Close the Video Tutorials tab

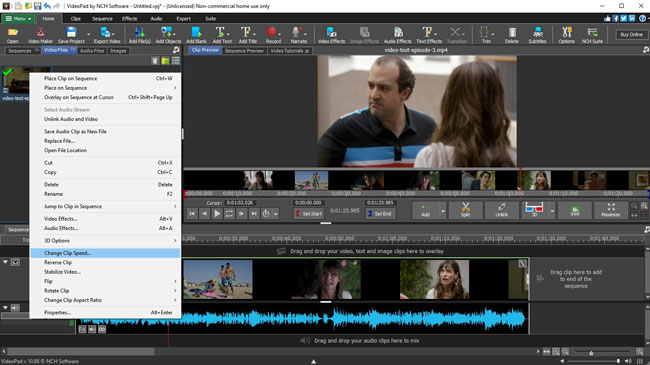(x=307, y=51)
